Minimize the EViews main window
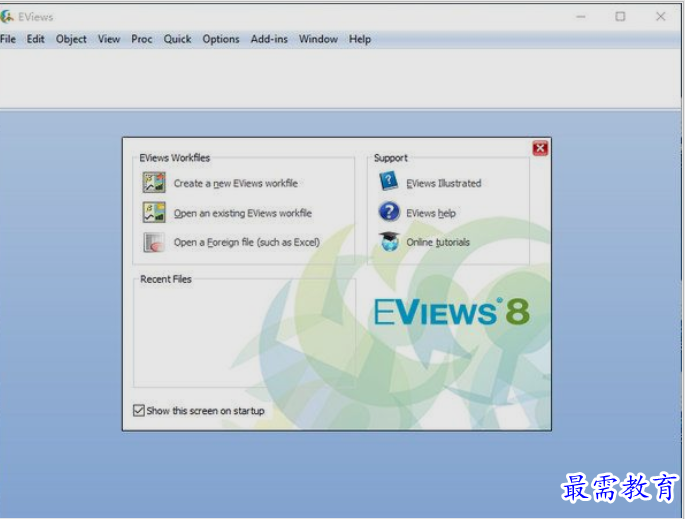 [581, 17]
